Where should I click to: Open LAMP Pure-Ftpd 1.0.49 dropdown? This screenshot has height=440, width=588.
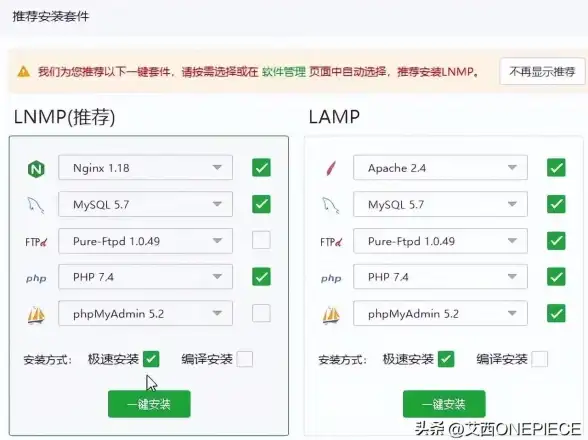[x=440, y=240]
